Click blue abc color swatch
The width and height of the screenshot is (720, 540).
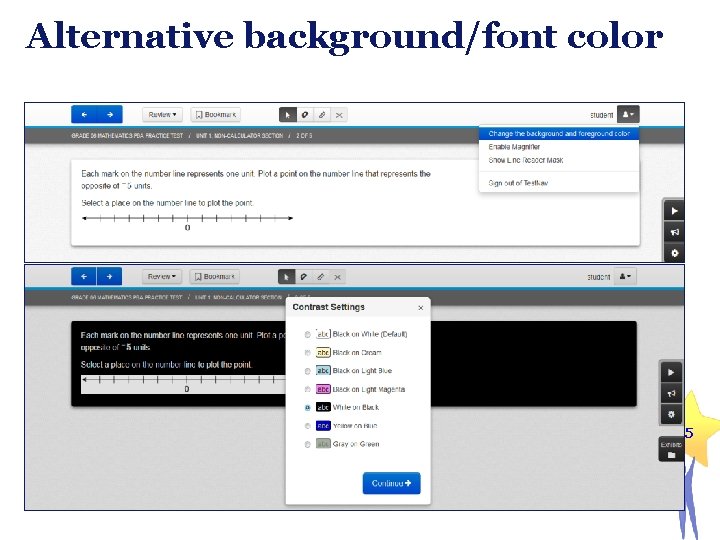point(323,426)
